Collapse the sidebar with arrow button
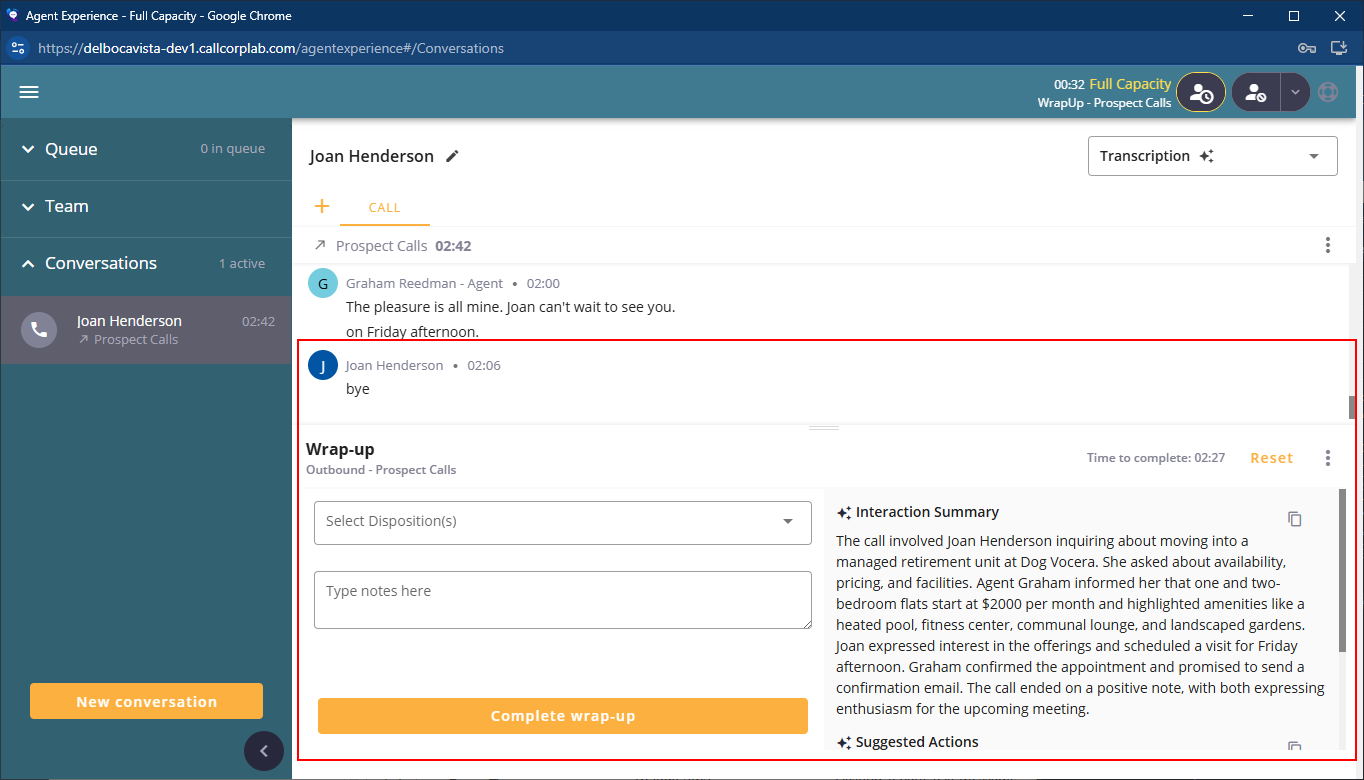Screen dimensions: 1364x780 [x=264, y=751]
